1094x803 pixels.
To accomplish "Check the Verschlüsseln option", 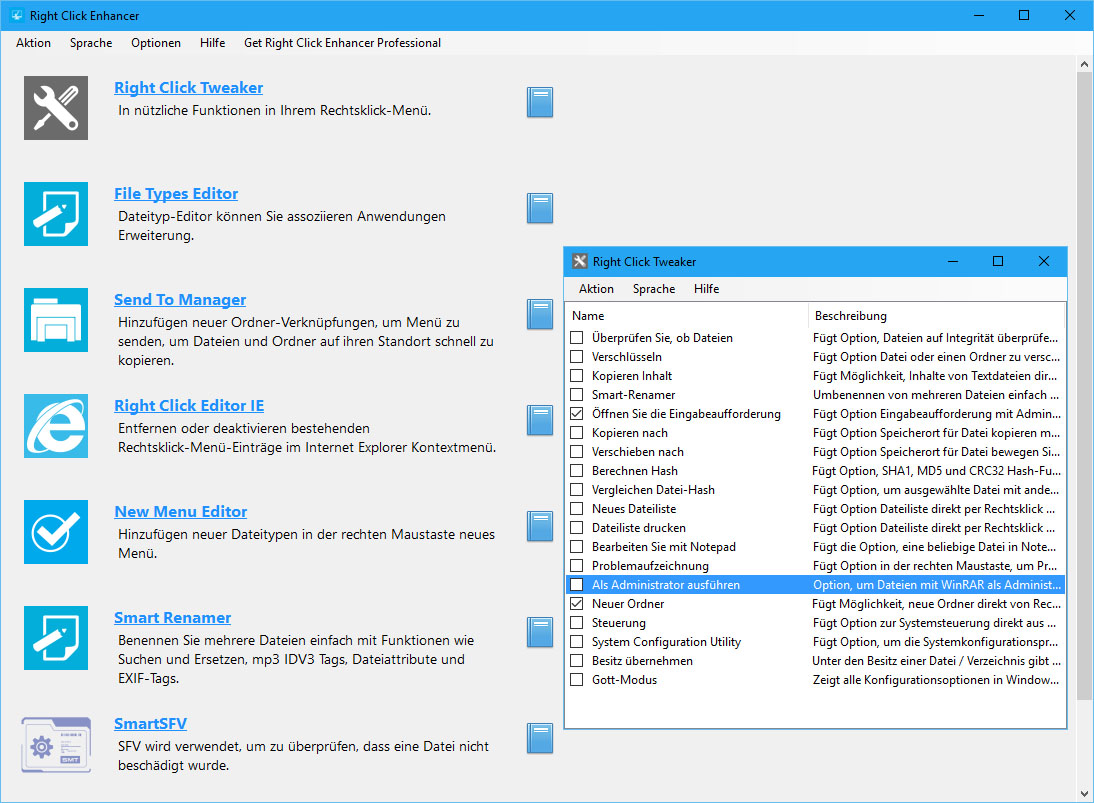I will pyautogui.click(x=576, y=357).
